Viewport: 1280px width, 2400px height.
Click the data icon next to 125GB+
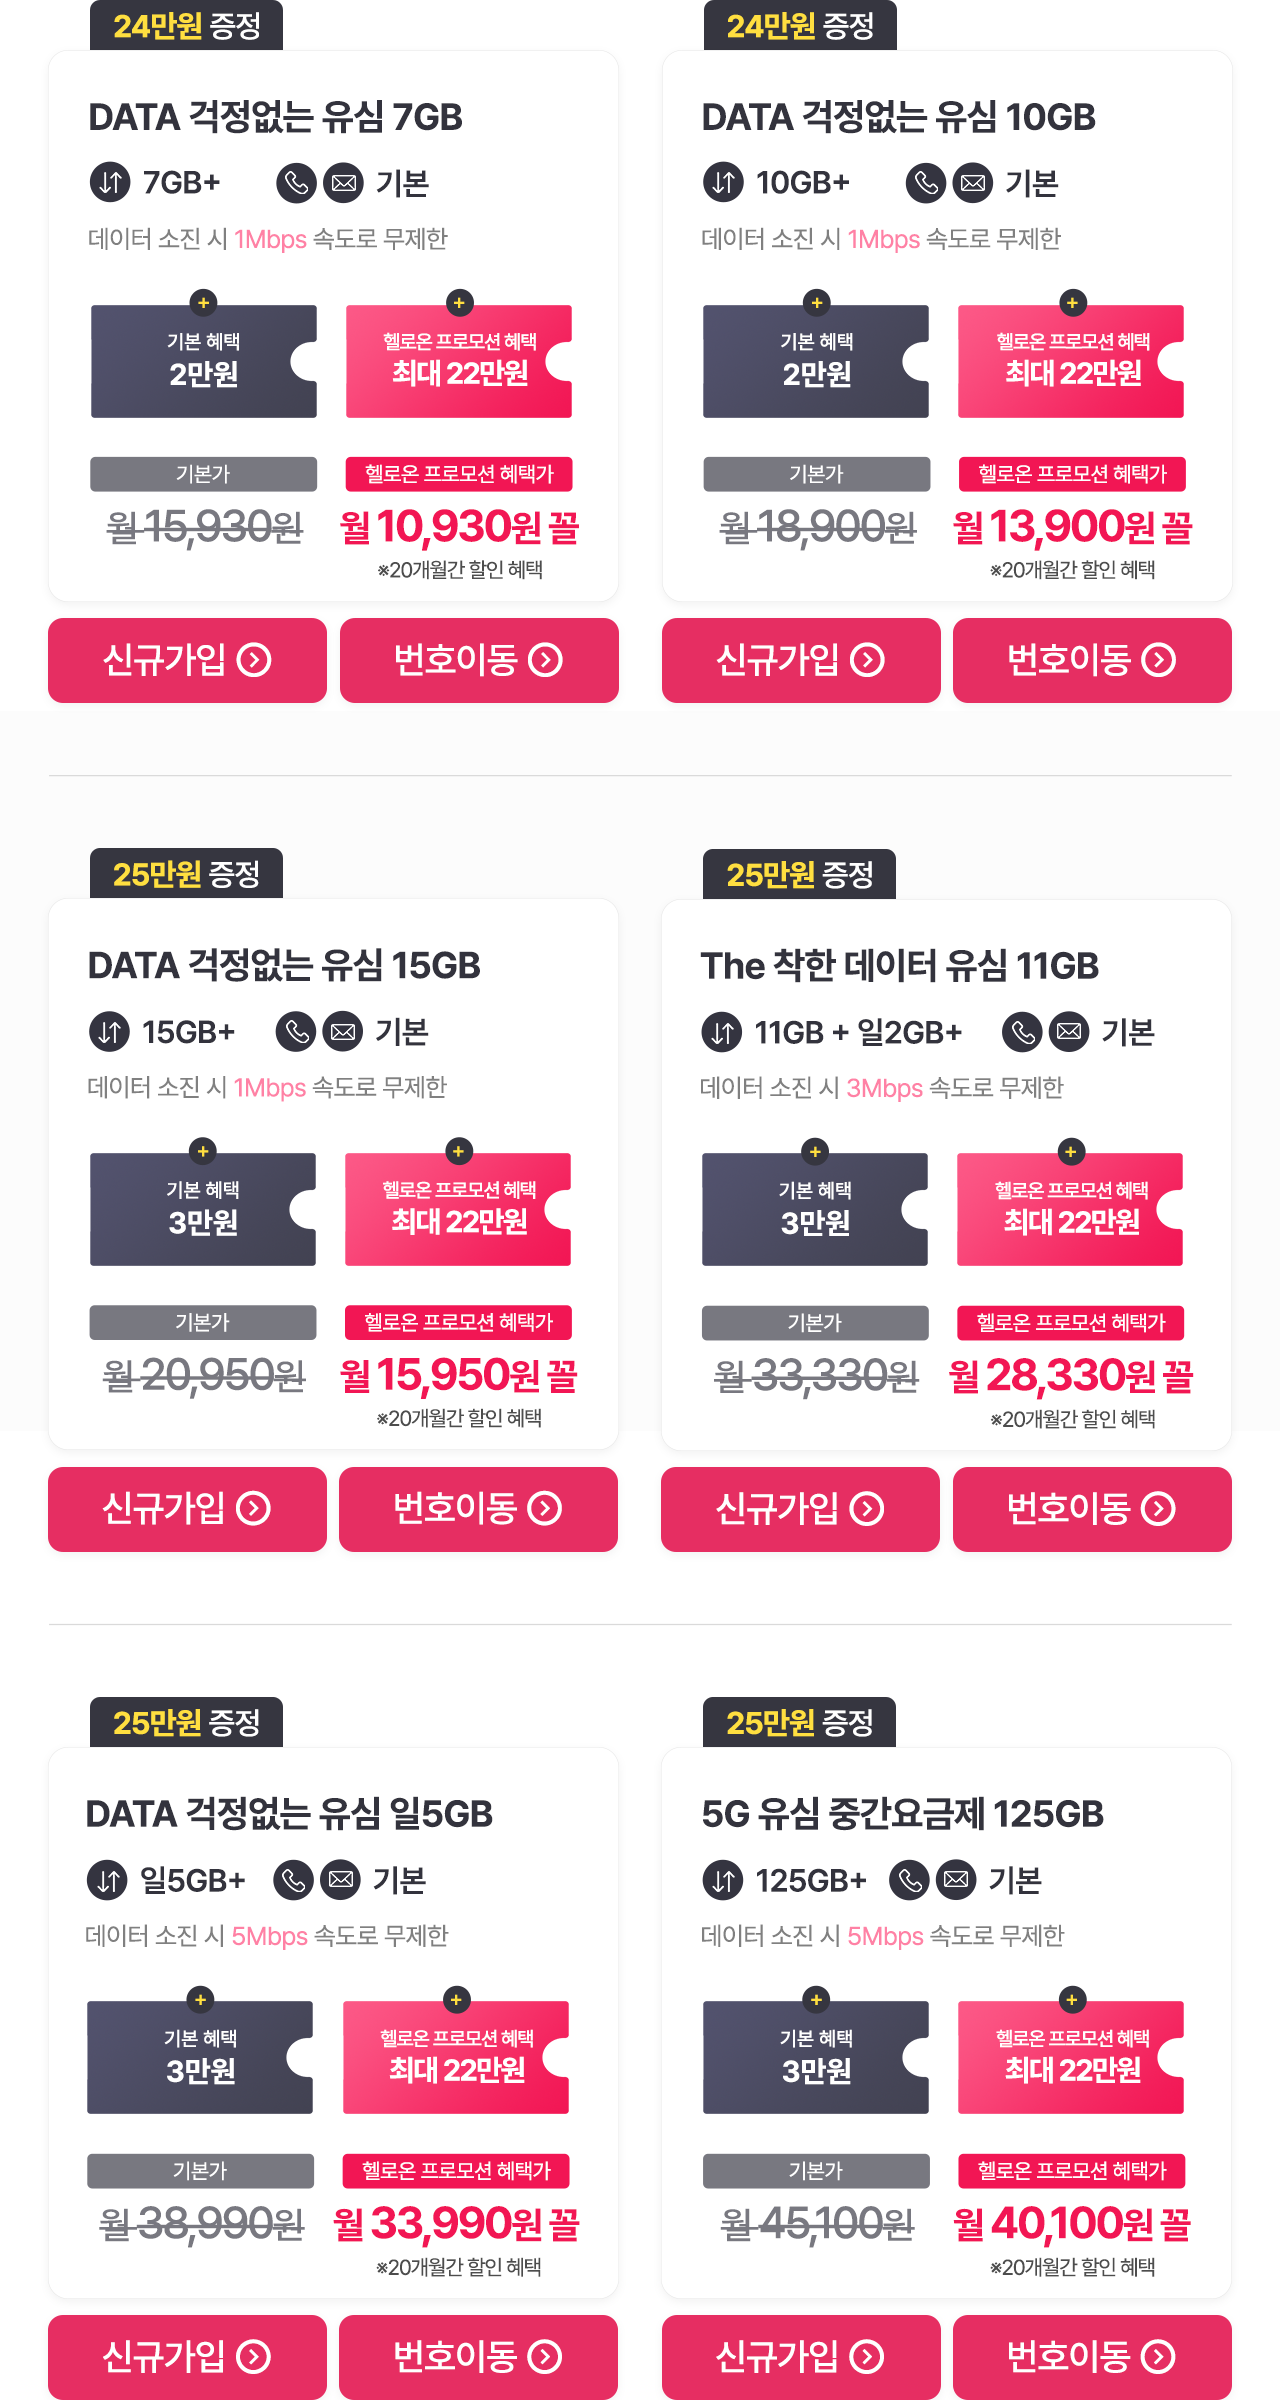723,1880
